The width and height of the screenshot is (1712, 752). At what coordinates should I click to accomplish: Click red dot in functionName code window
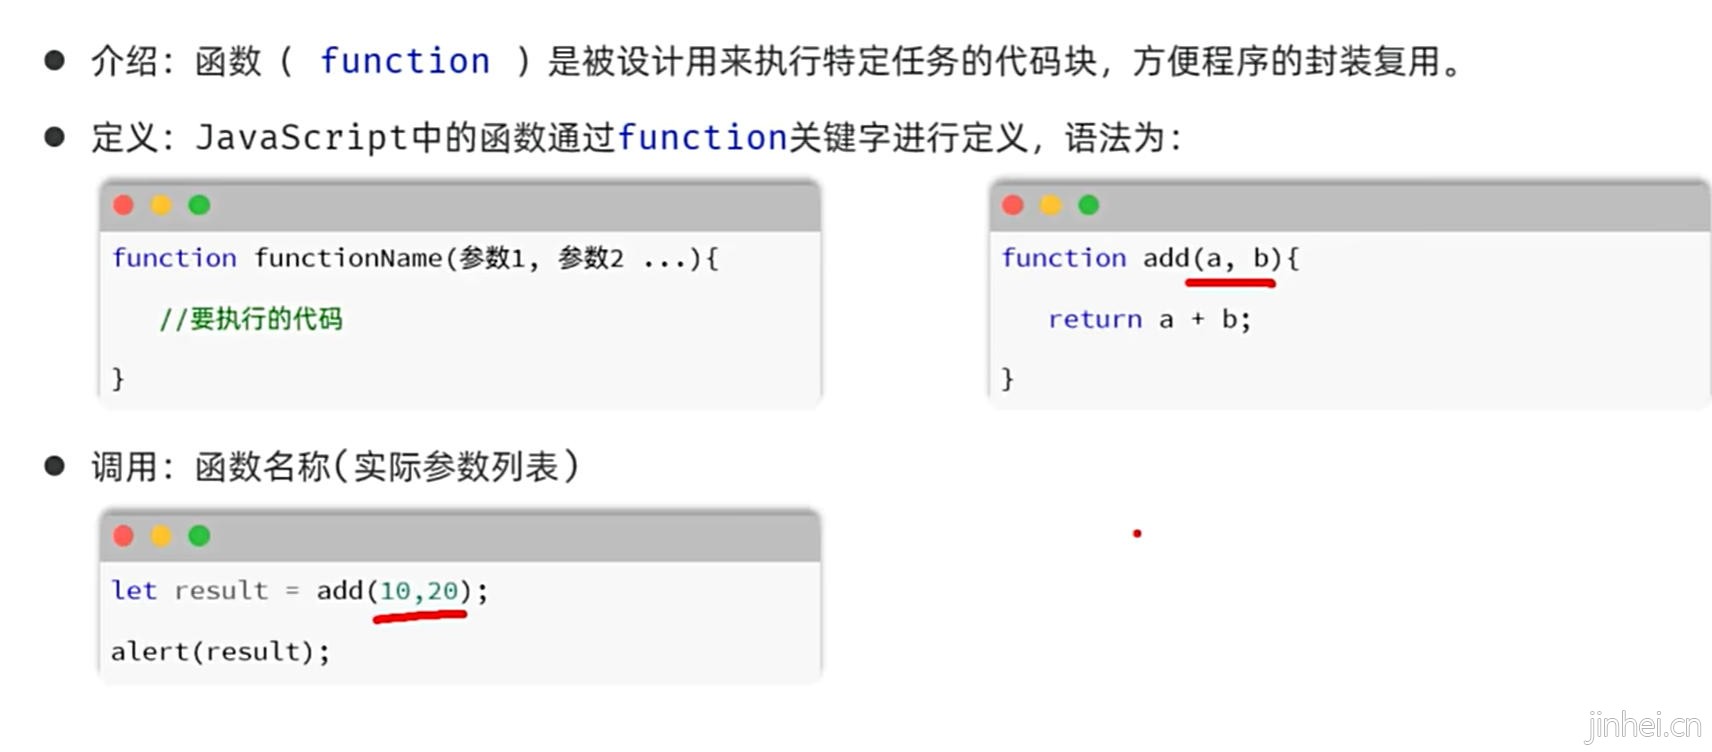point(124,205)
